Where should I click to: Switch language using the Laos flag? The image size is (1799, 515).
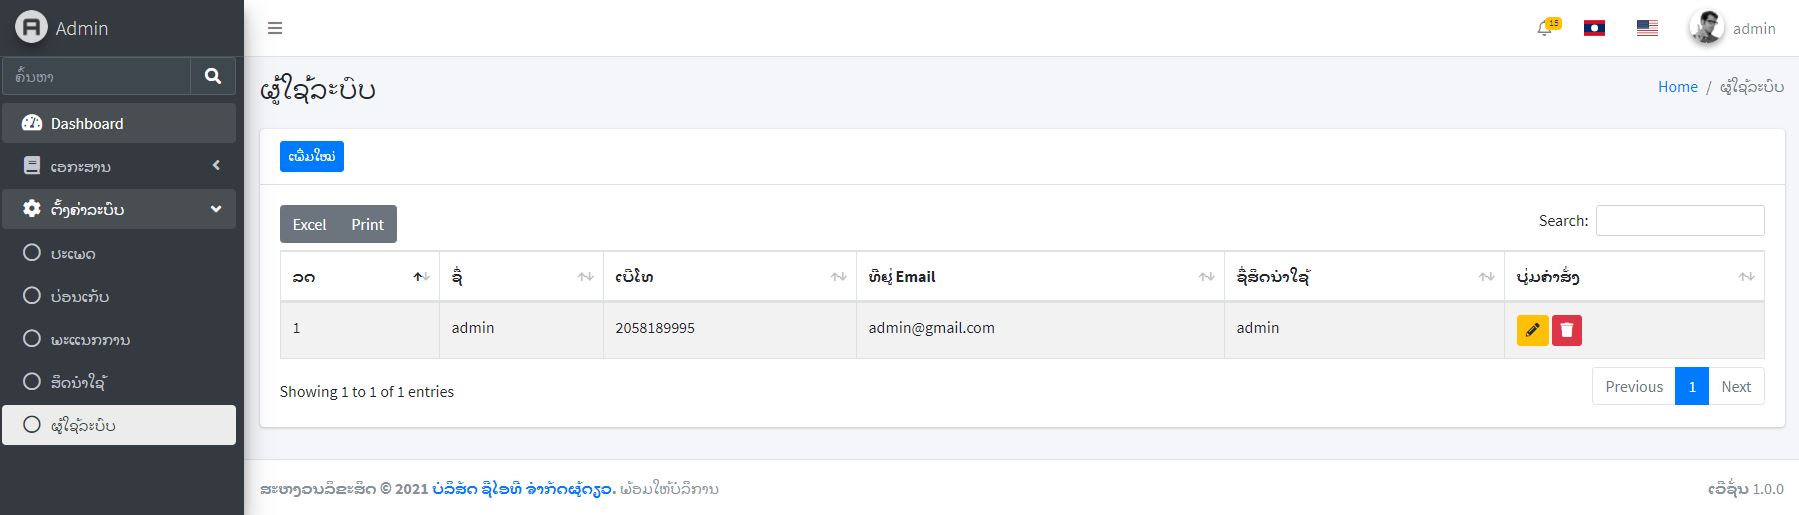1594,28
